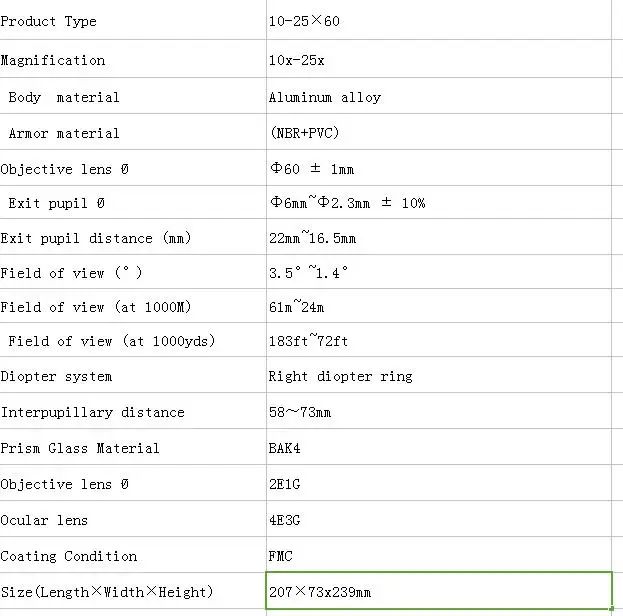Select the 2E1G value cell
The width and height of the screenshot is (623, 616).
point(439,483)
